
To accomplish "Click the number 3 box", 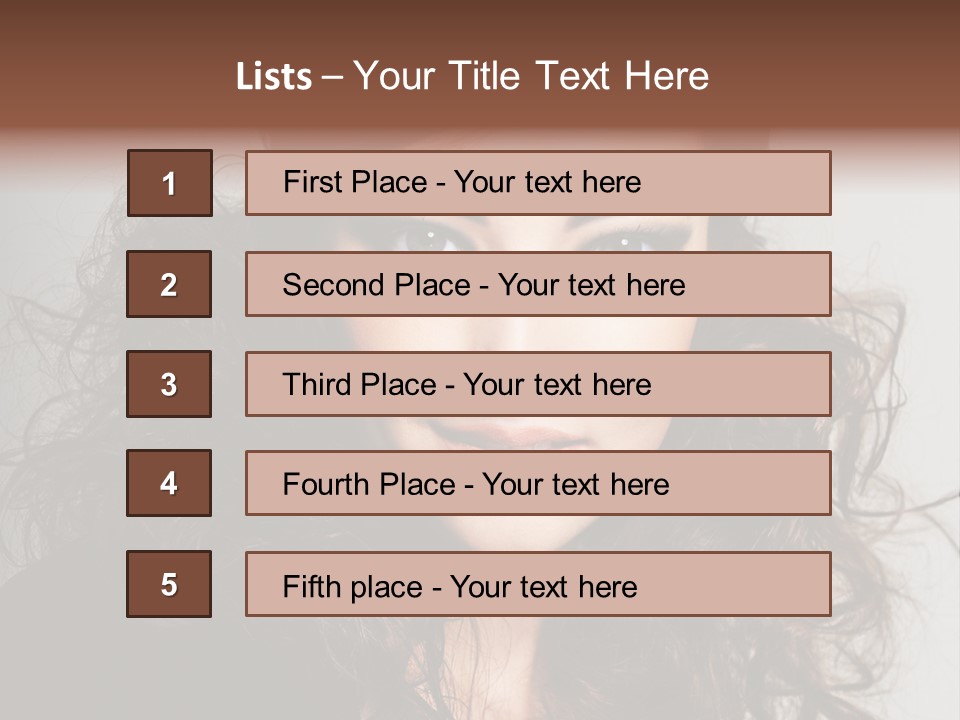I will pyautogui.click(x=169, y=384).
